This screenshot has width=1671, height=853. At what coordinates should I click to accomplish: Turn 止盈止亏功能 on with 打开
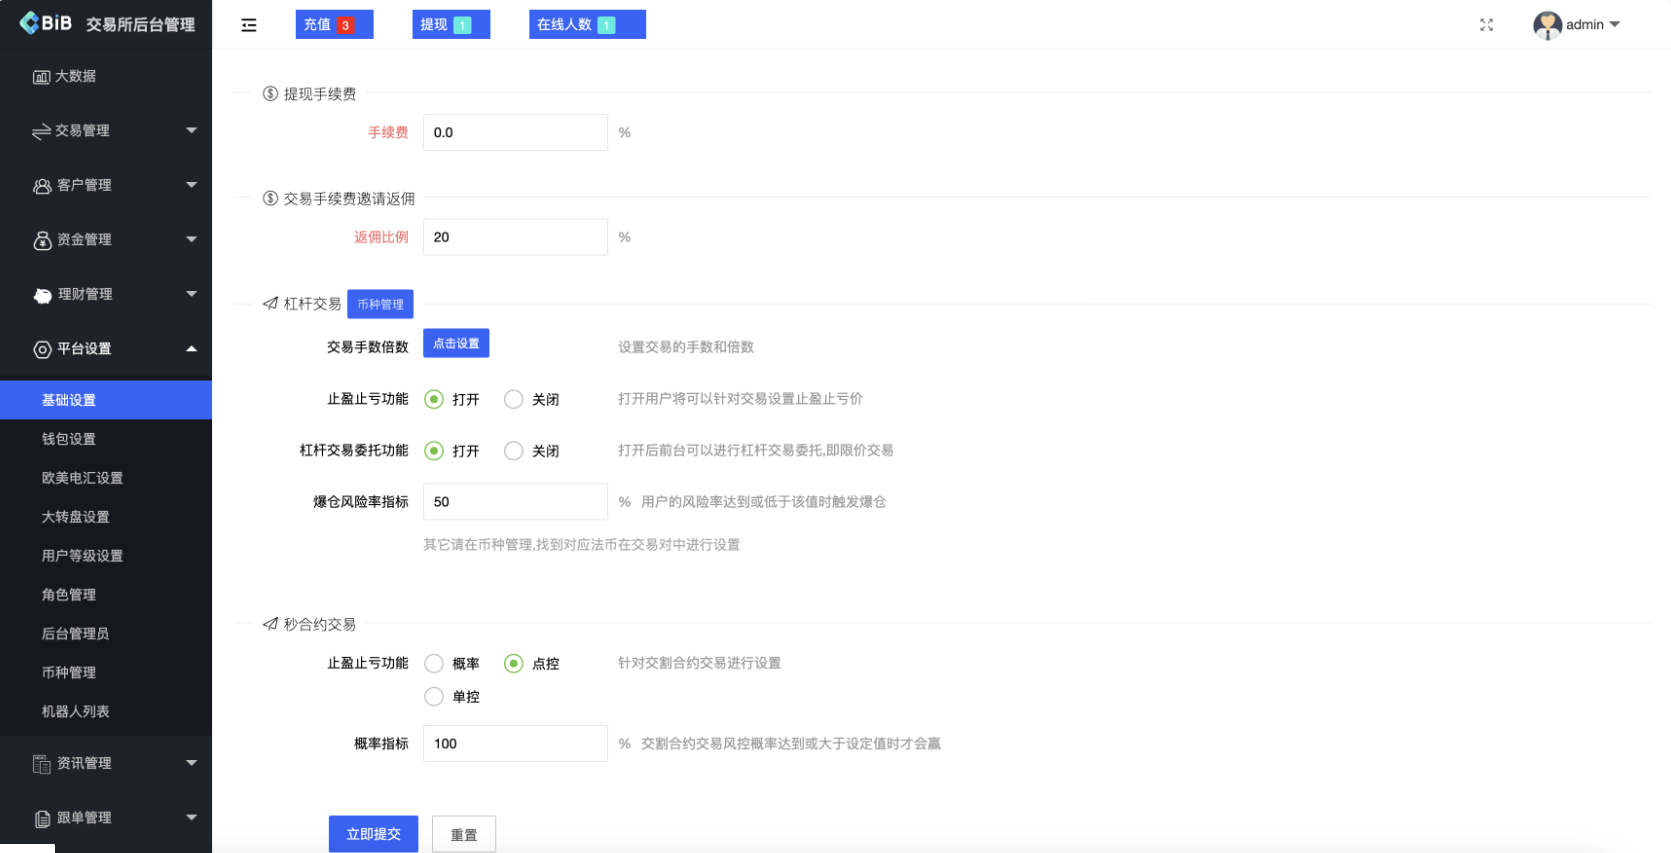pyautogui.click(x=434, y=399)
